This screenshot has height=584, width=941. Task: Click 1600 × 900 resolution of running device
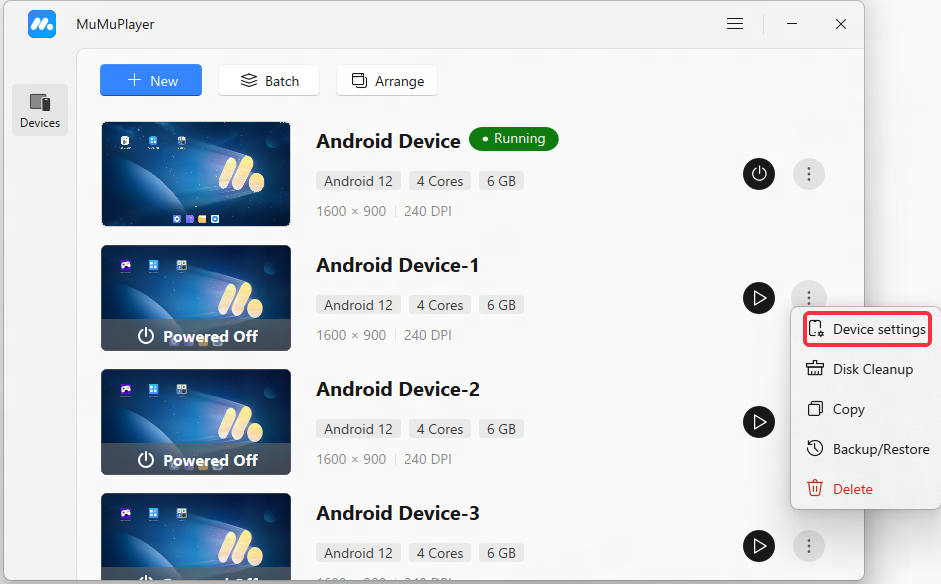point(351,211)
